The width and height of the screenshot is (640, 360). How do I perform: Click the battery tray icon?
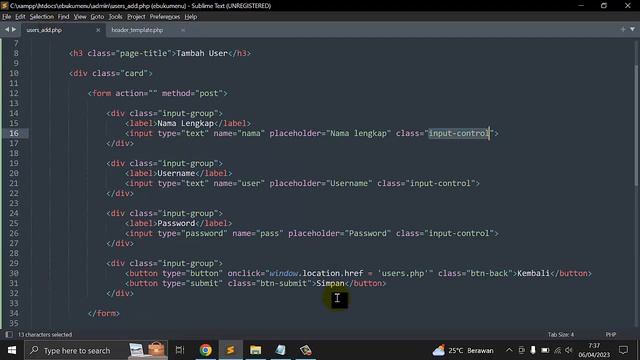point(545,350)
